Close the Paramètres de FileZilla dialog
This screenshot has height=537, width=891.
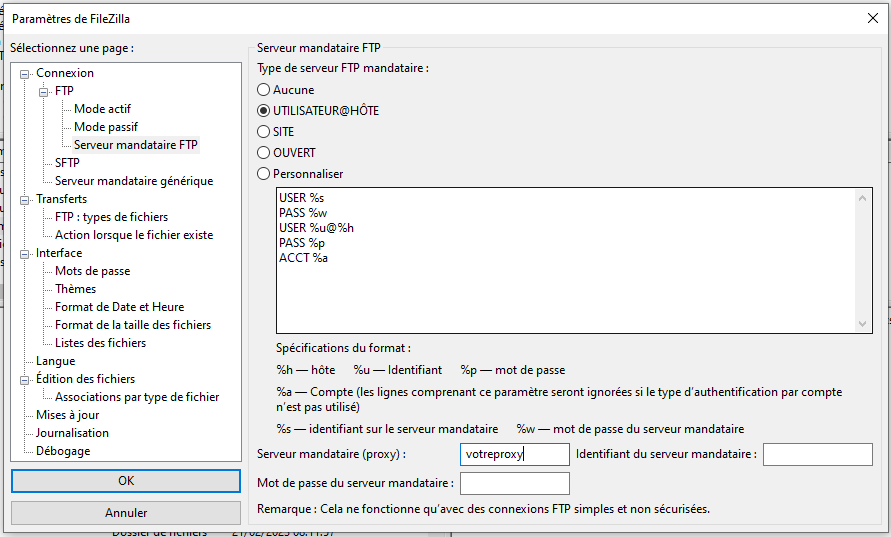[x=870, y=17]
